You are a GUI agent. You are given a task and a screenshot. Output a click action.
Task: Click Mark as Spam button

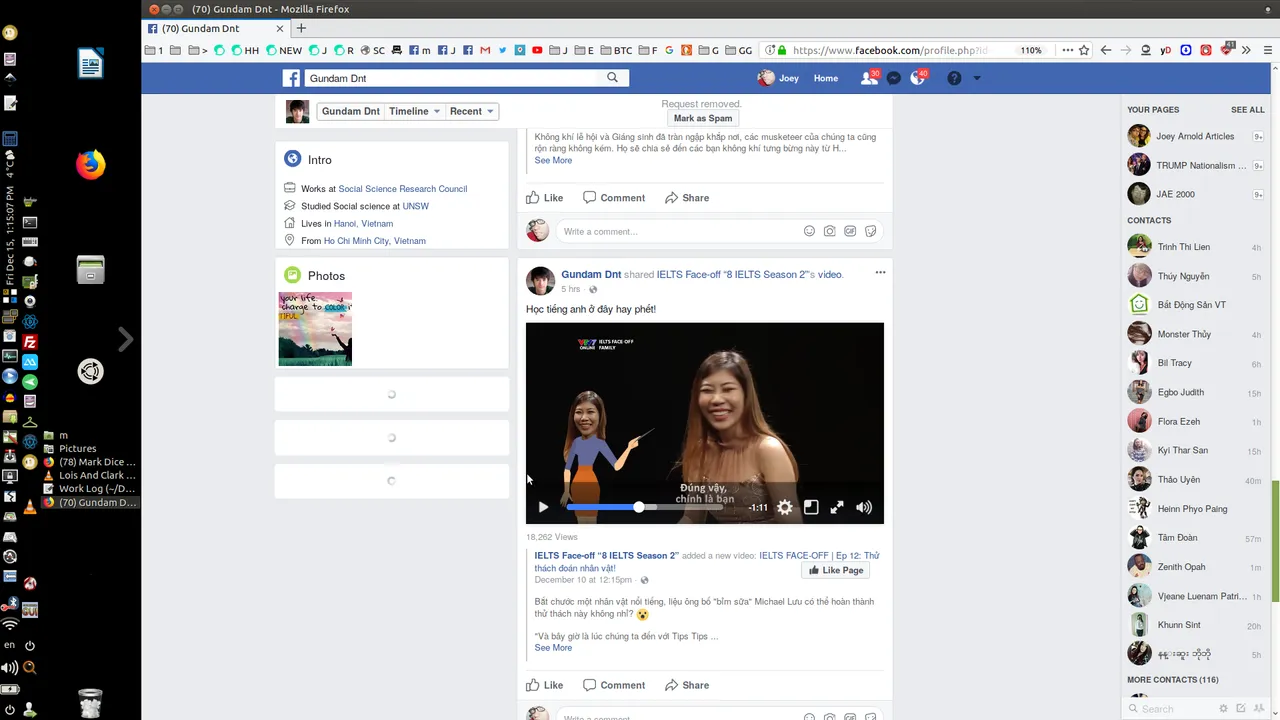point(703,118)
